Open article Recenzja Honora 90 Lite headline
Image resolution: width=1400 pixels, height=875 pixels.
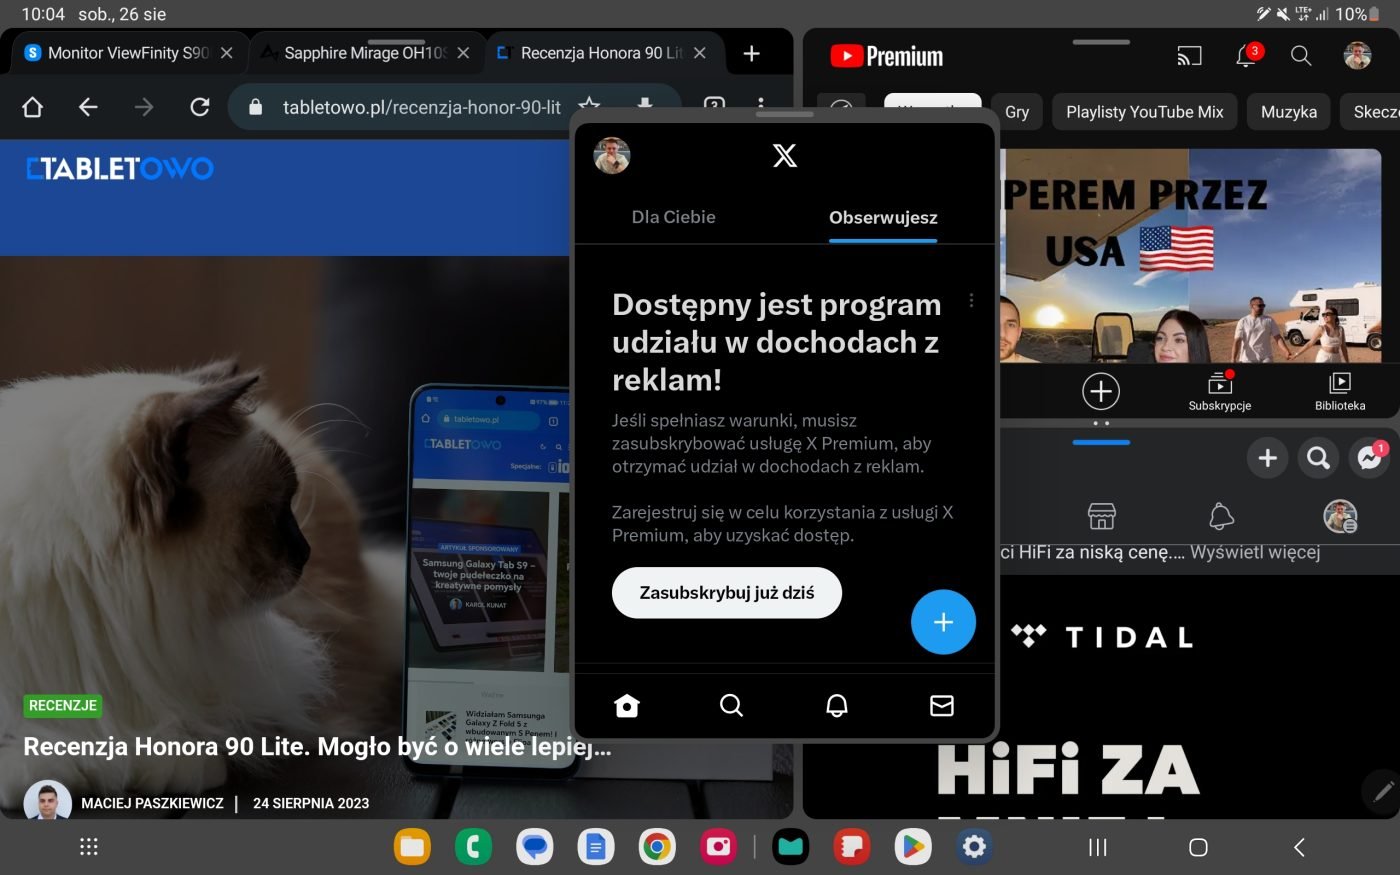pos(317,747)
